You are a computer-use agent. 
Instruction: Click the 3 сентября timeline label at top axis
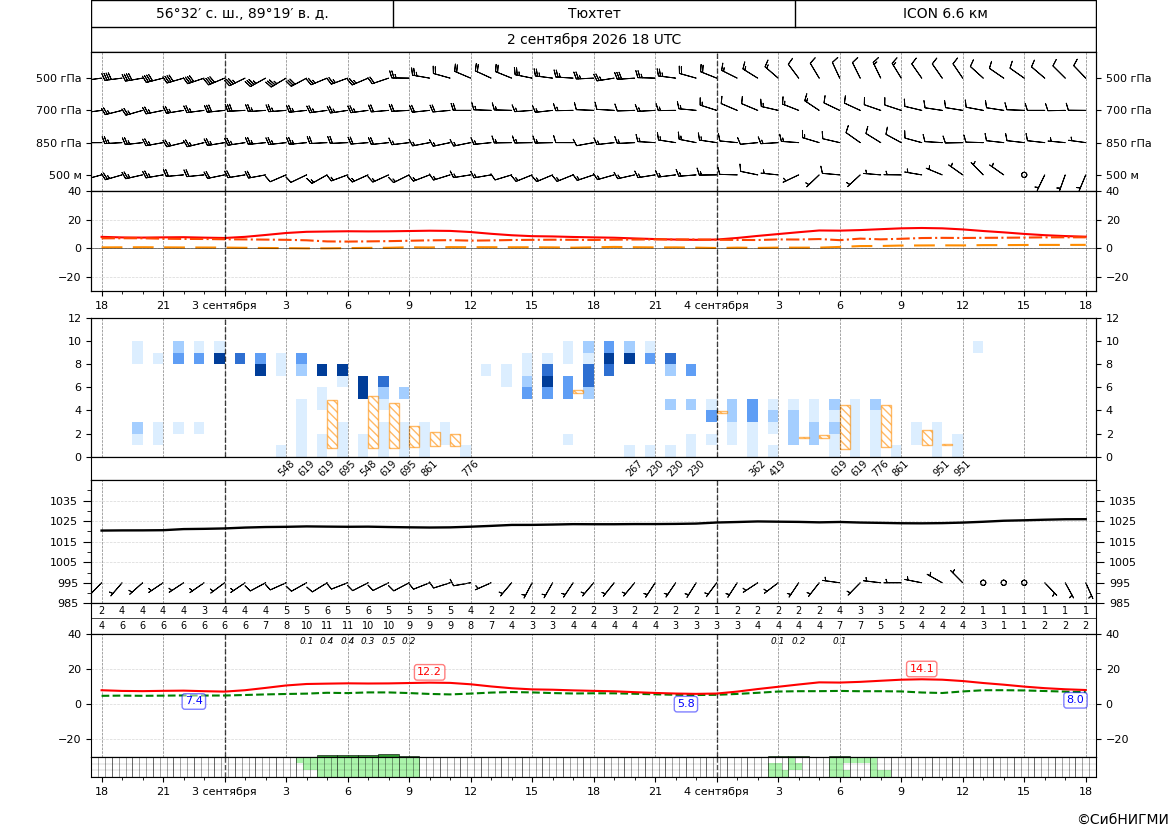pyautogui.click(x=224, y=305)
